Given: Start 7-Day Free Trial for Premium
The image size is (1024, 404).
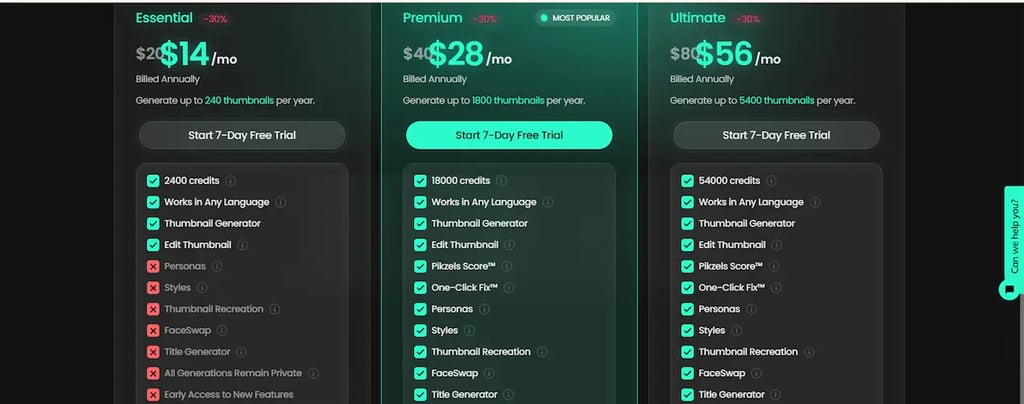Looking at the screenshot, I should coord(509,135).
